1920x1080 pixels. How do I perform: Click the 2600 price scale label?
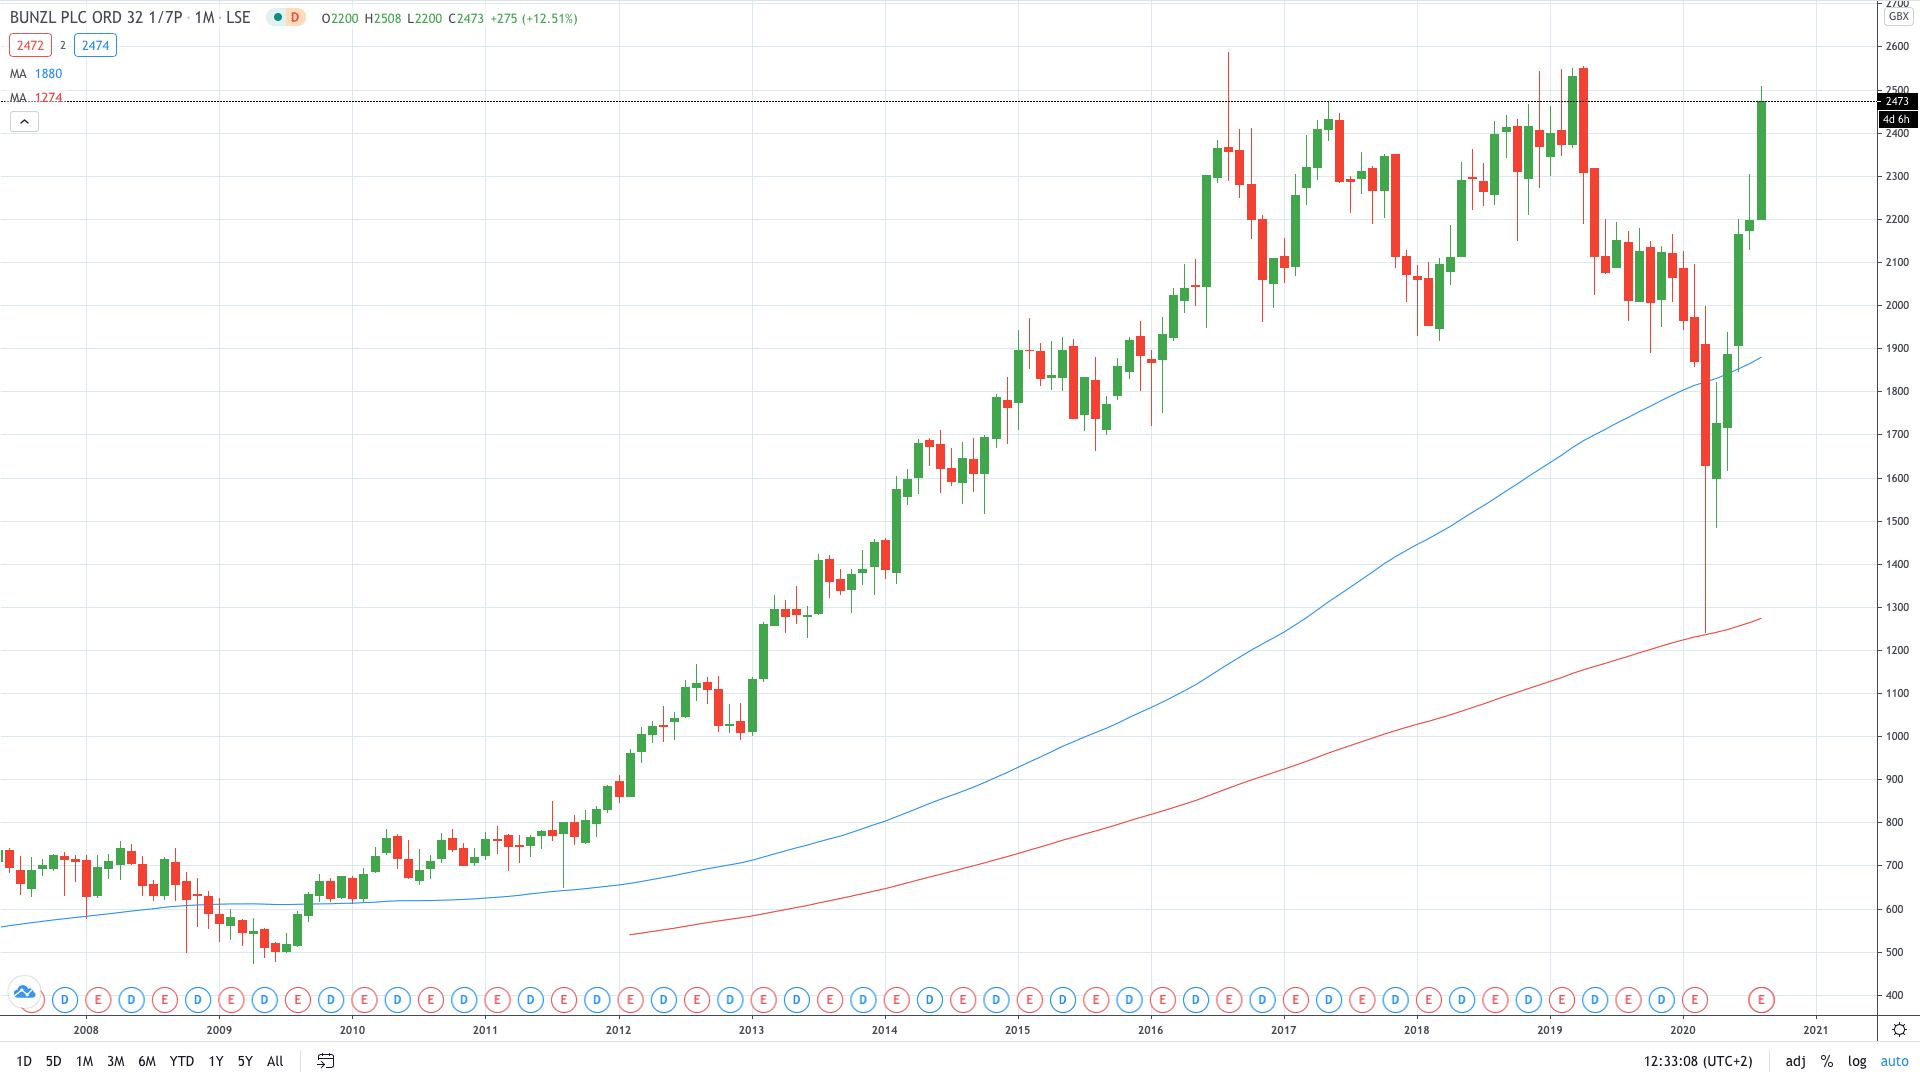1896,46
